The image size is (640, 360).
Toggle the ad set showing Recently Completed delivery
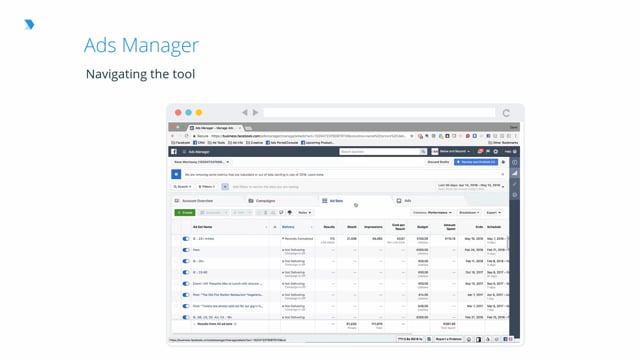pyautogui.click(x=186, y=239)
